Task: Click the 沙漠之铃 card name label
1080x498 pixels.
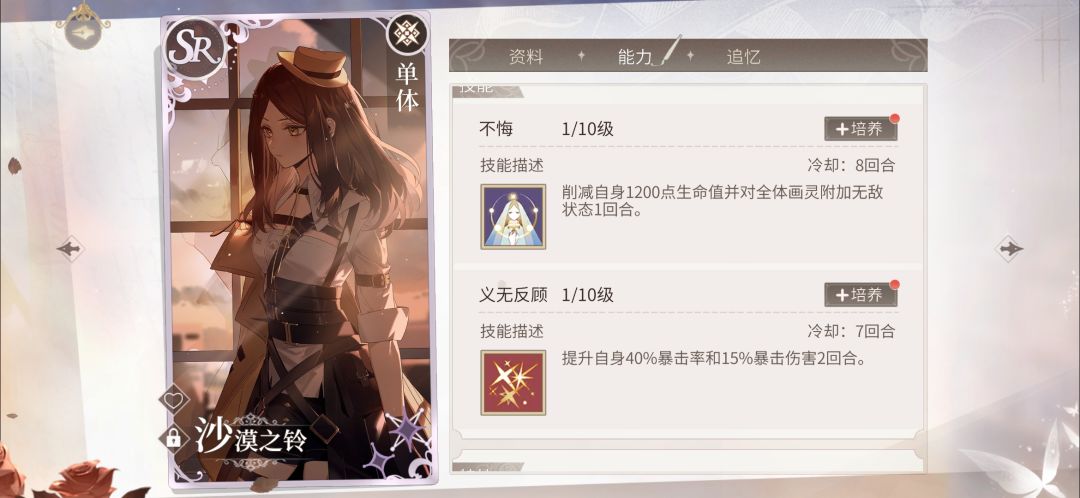Action: (249, 437)
